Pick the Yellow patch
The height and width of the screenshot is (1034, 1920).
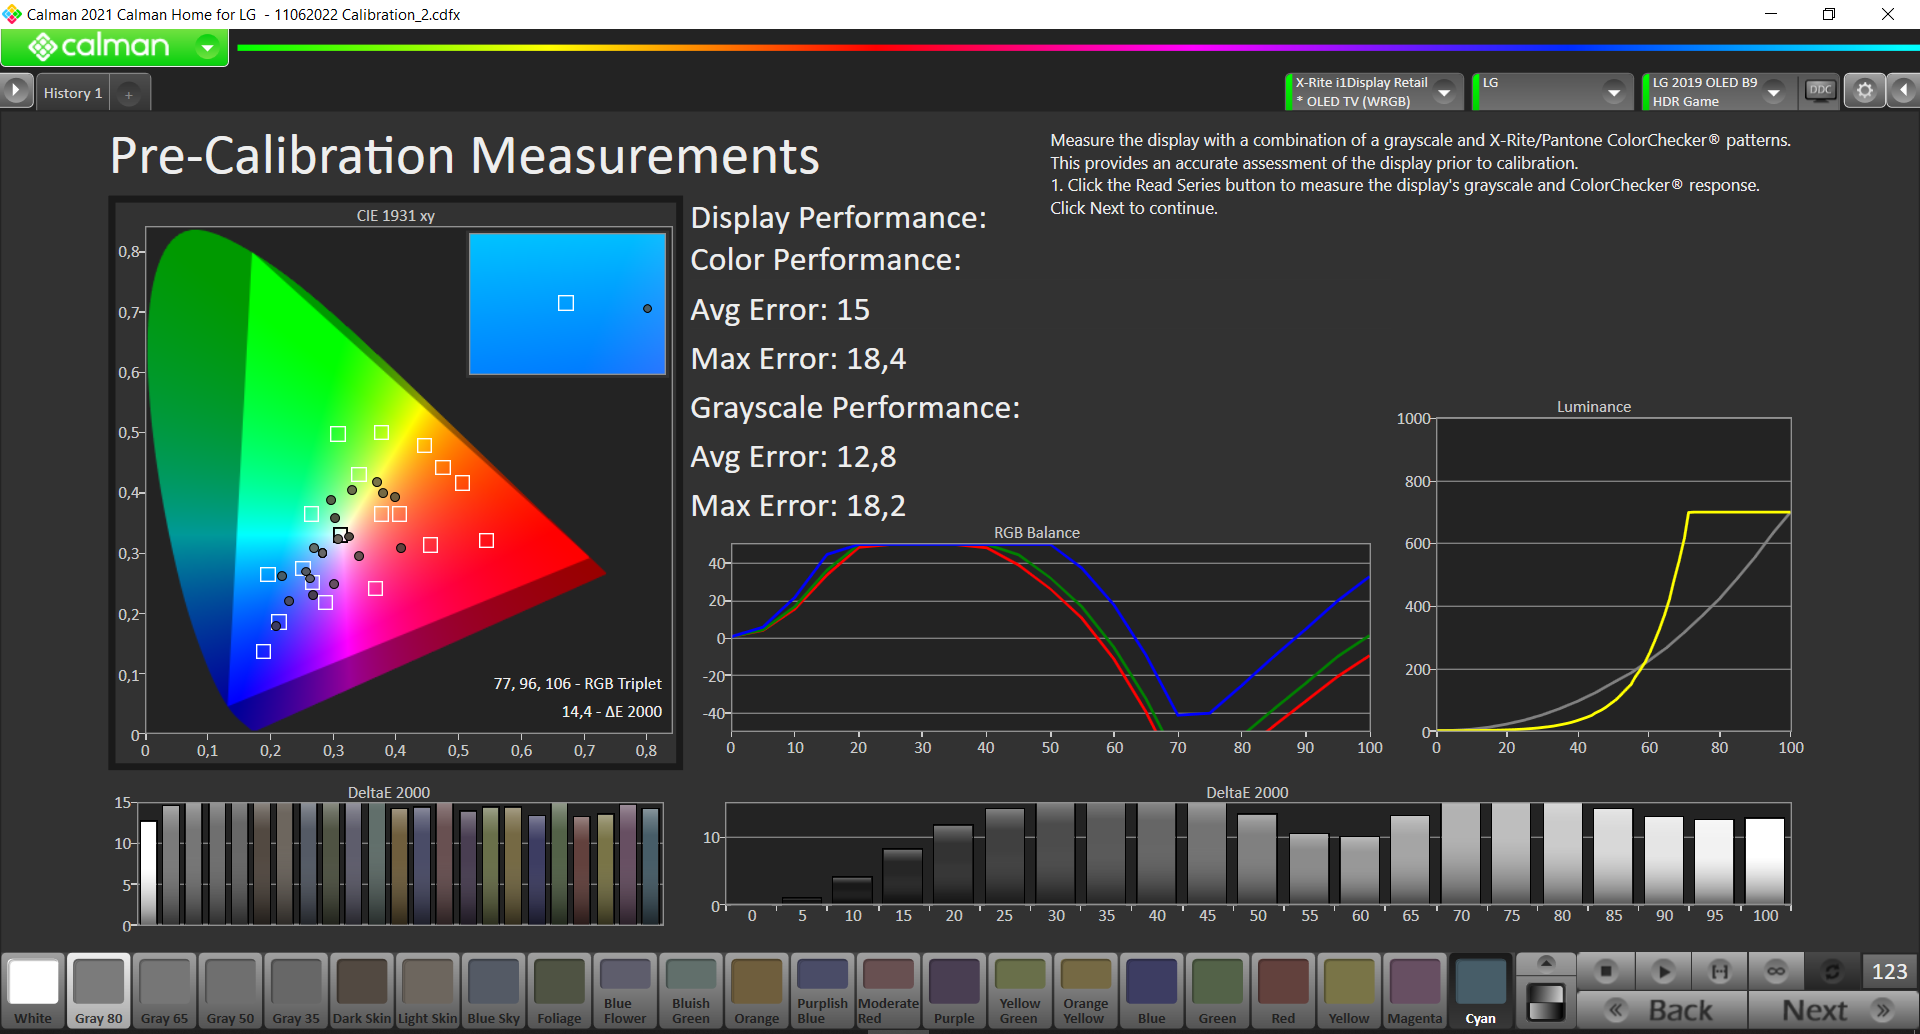click(x=1349, y=991)
